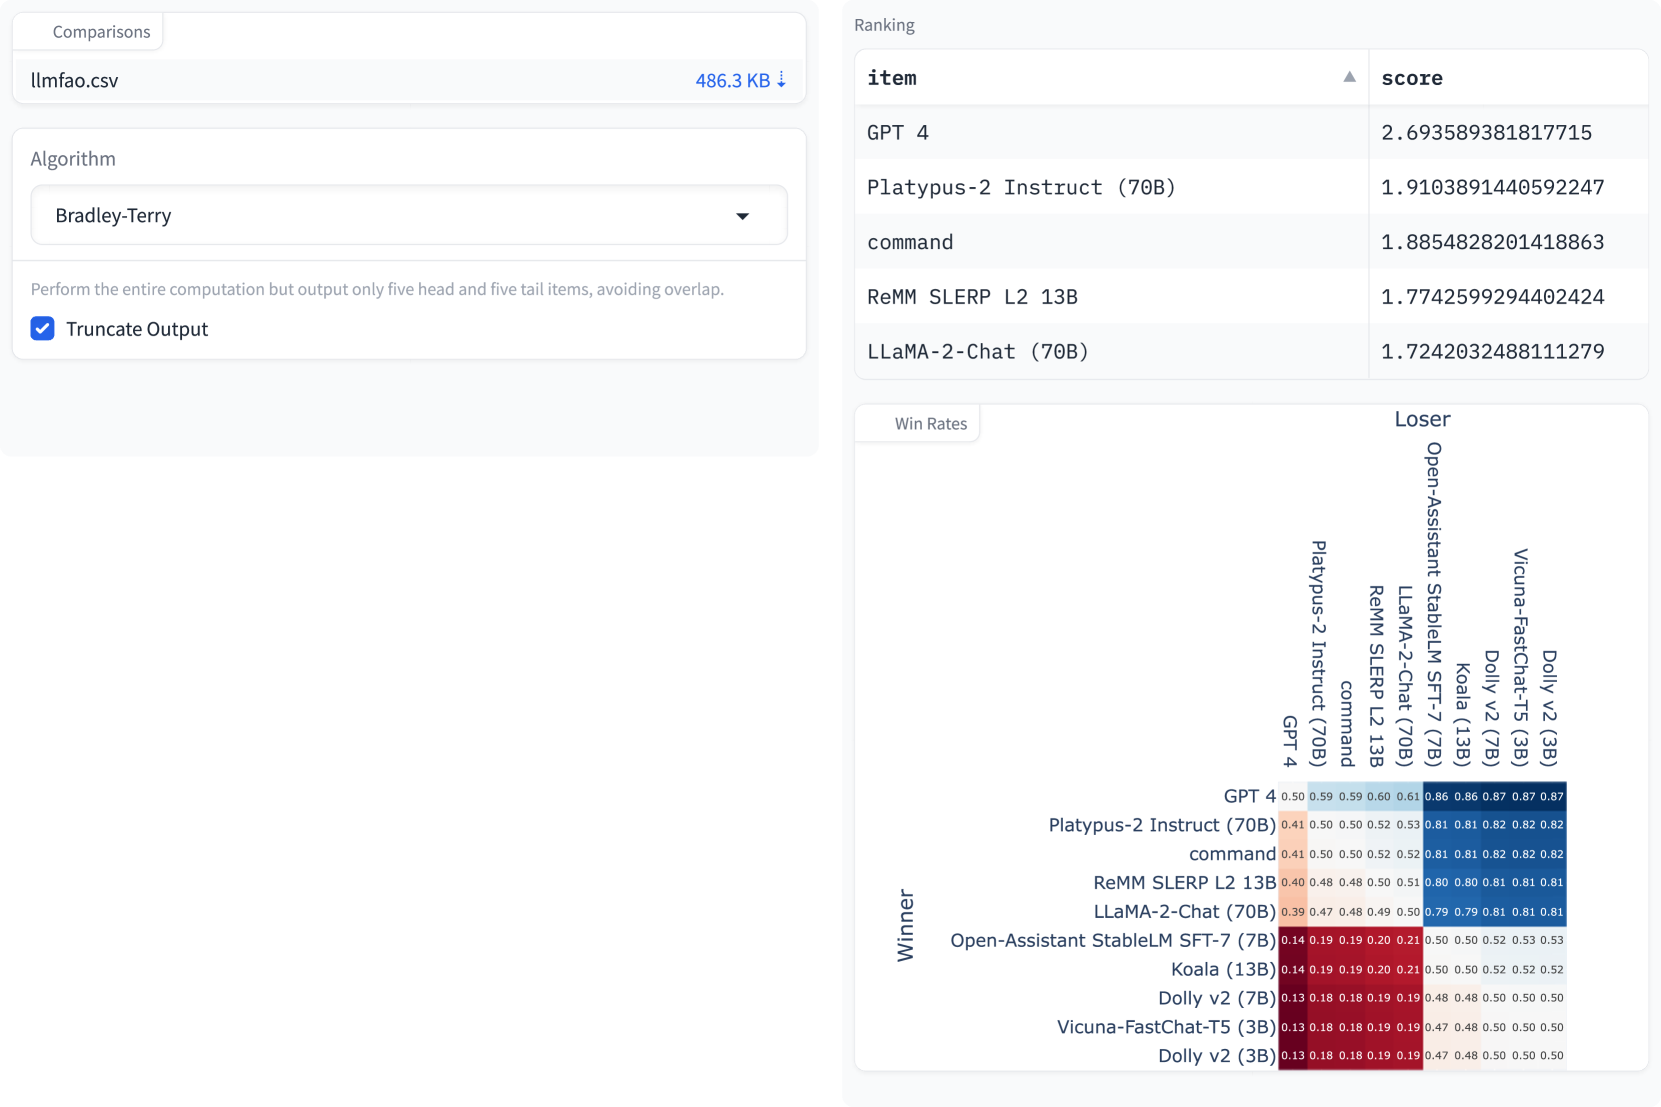The width and height of the screenshot is (1661, 1107).
Task: Click the Loser axis title on heatmap
Action: point(1422,420)
